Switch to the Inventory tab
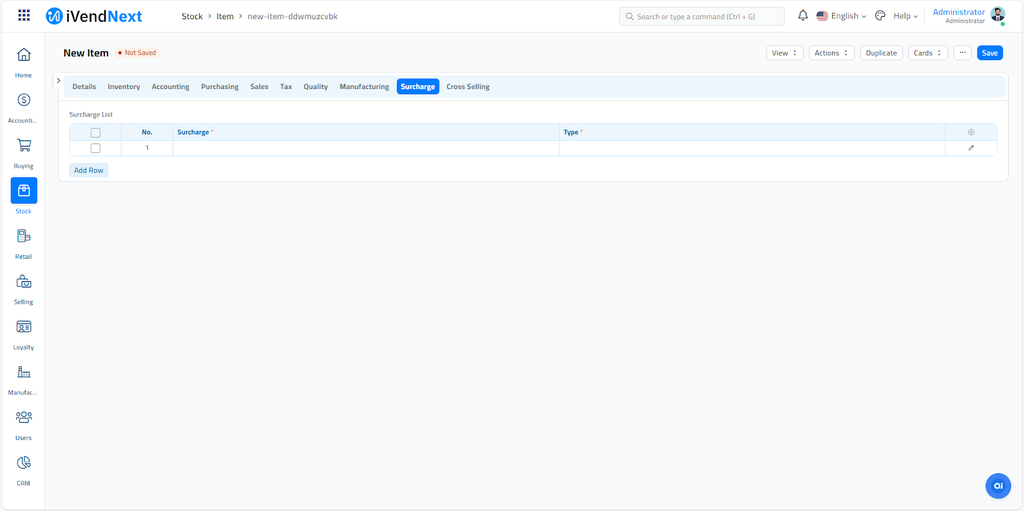This screenshot has height=511, width=1024. click(x=124, y=87)
